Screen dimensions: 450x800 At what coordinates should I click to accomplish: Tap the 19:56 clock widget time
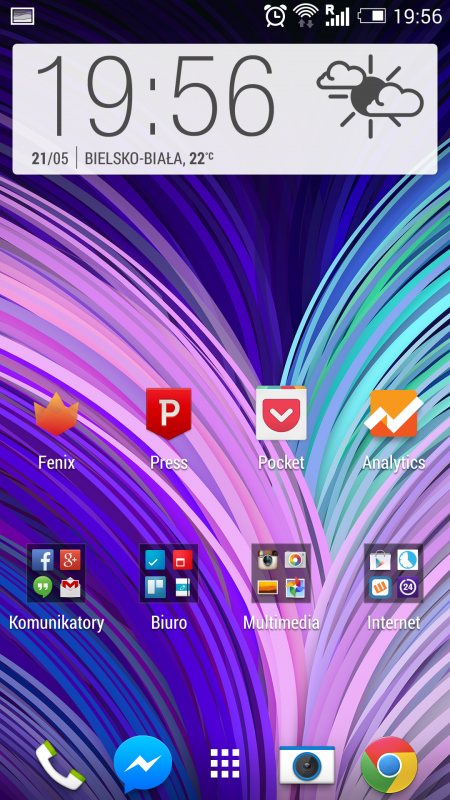(x=155, y=95)
